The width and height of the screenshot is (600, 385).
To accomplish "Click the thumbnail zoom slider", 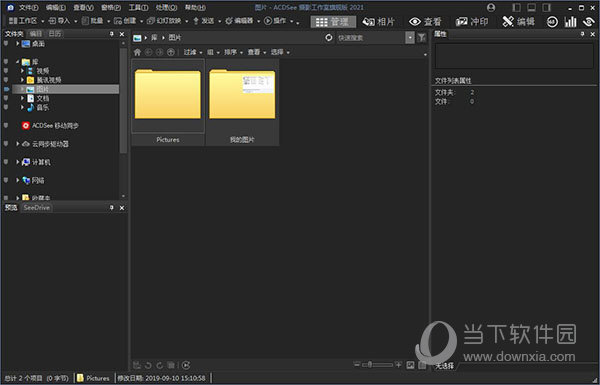I will pos(378,365).
